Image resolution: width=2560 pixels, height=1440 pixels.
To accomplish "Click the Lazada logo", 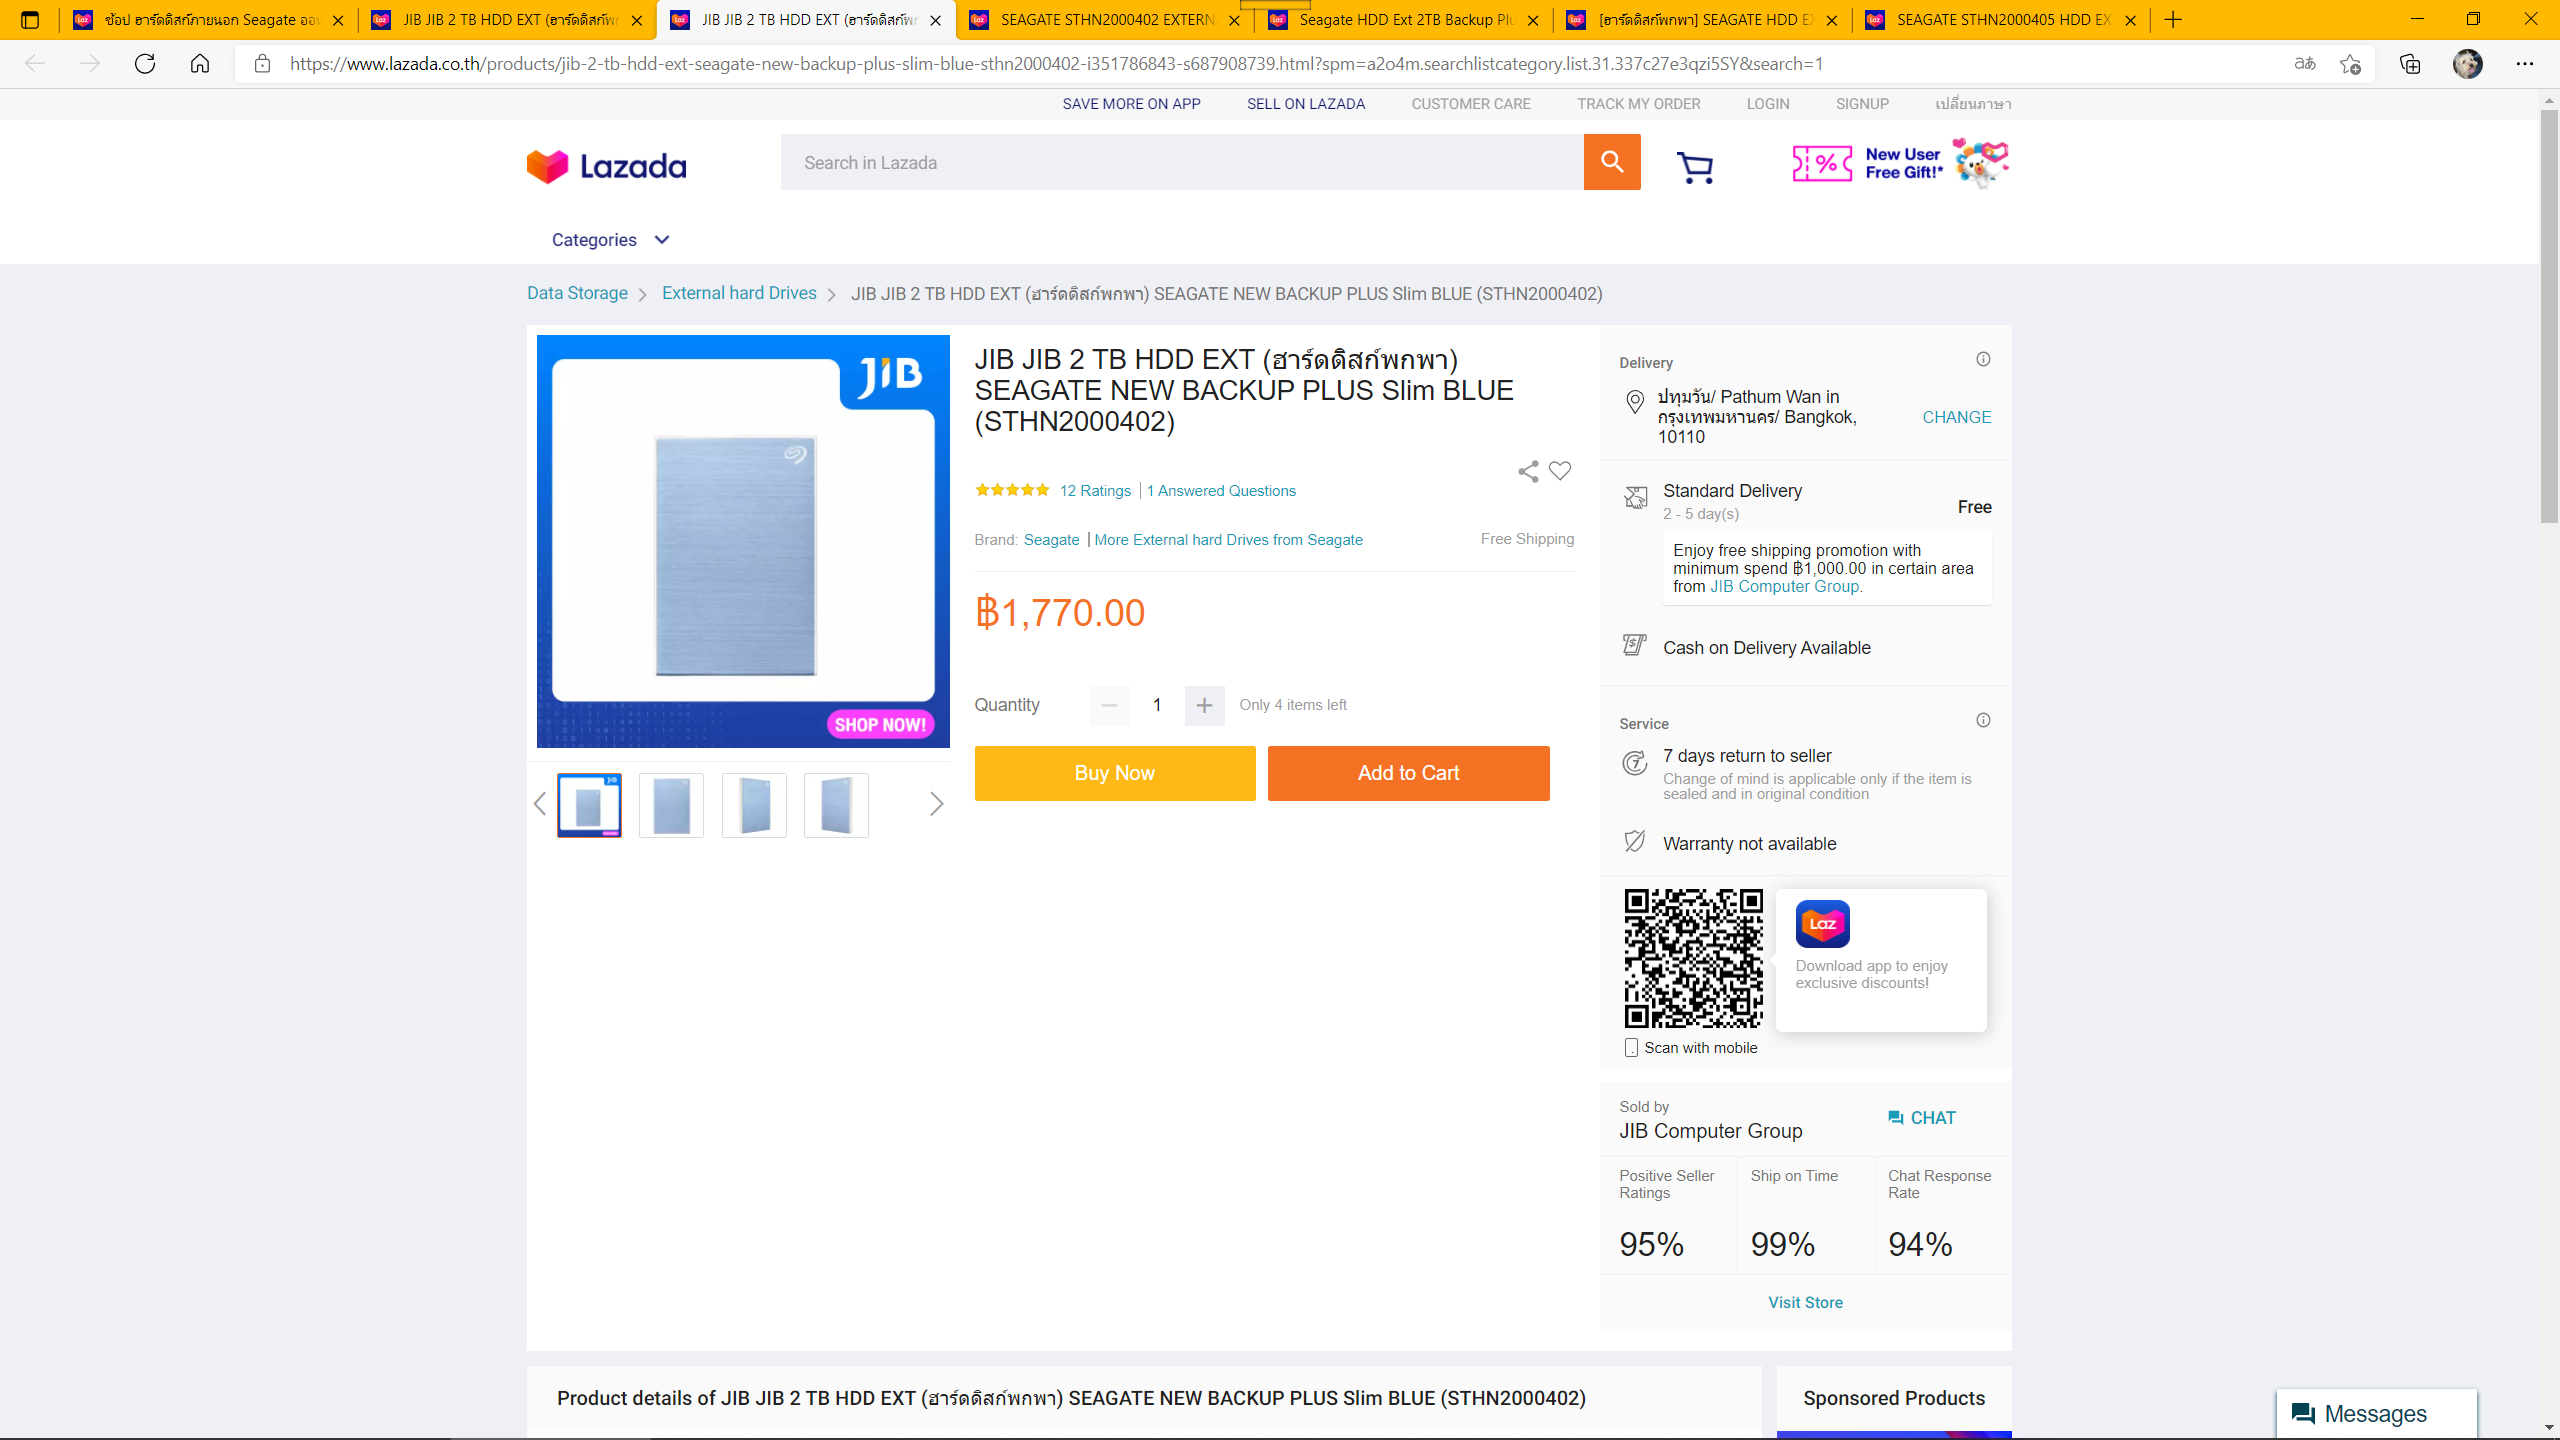I will 606,166.
